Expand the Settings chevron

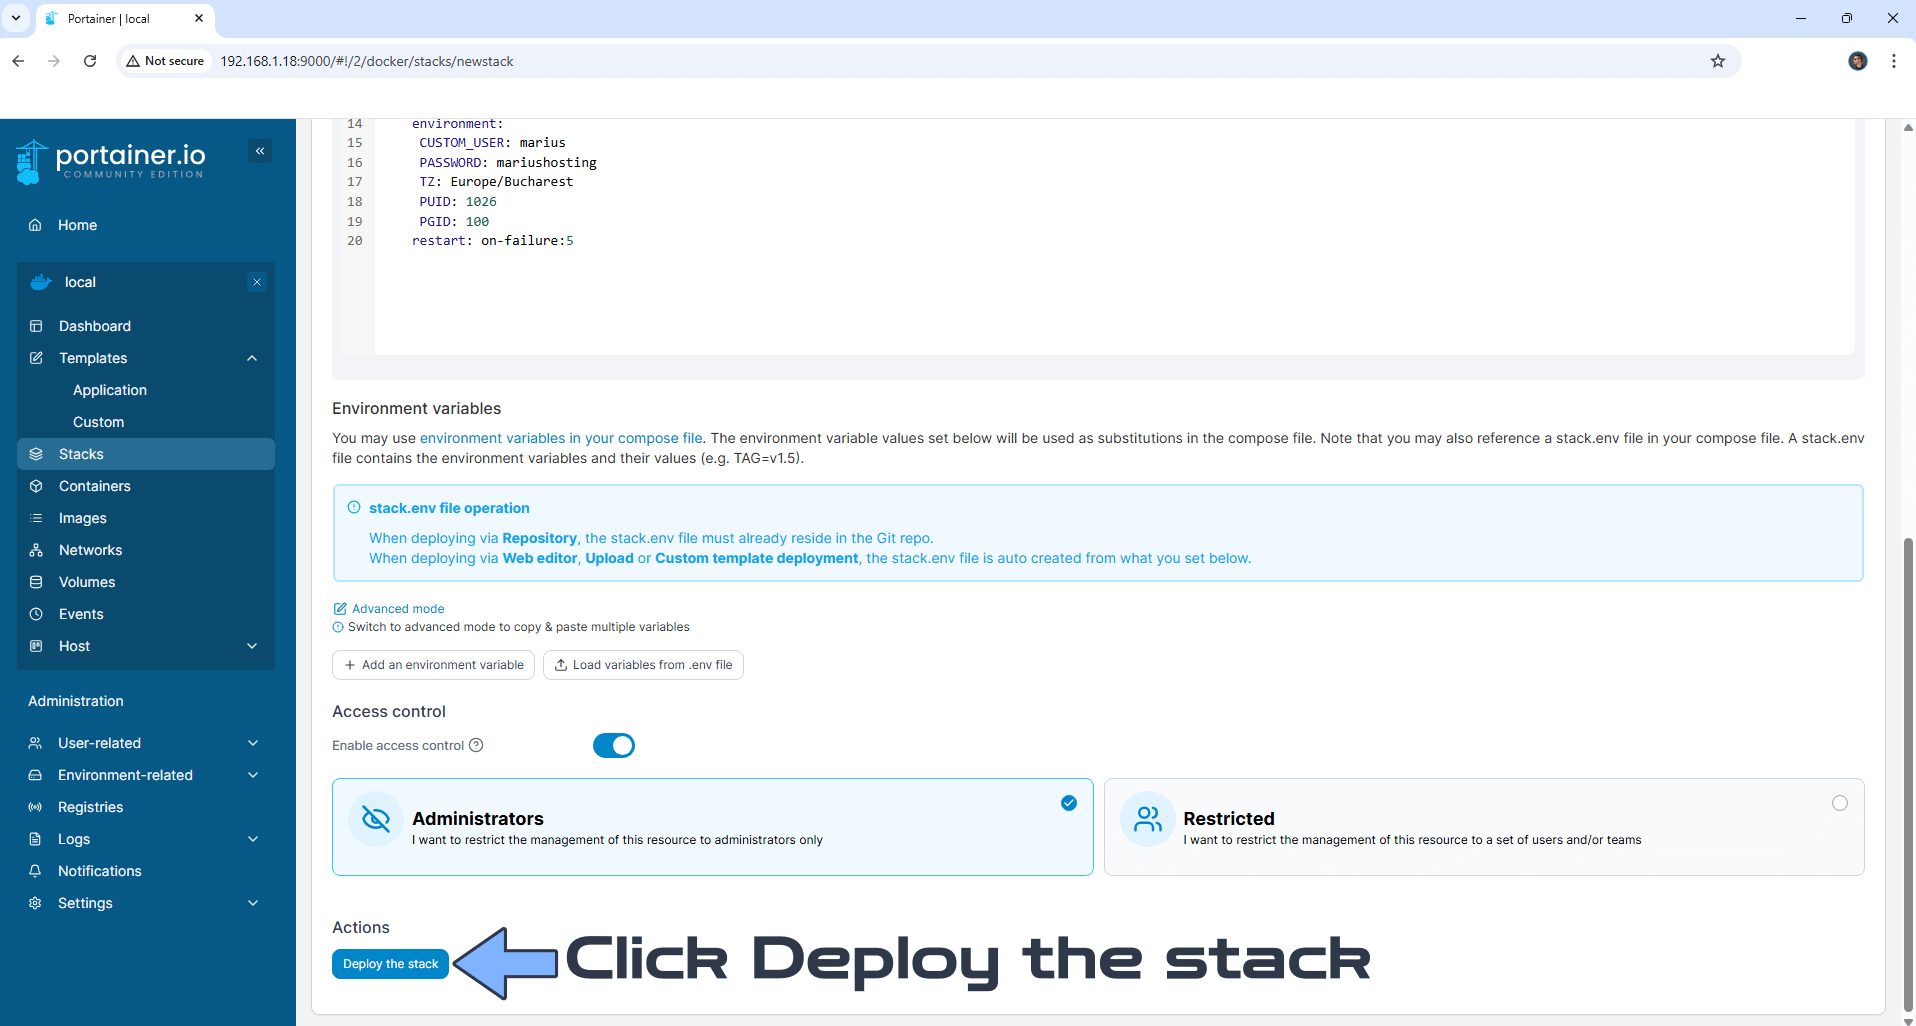click(x=253, y=903)
